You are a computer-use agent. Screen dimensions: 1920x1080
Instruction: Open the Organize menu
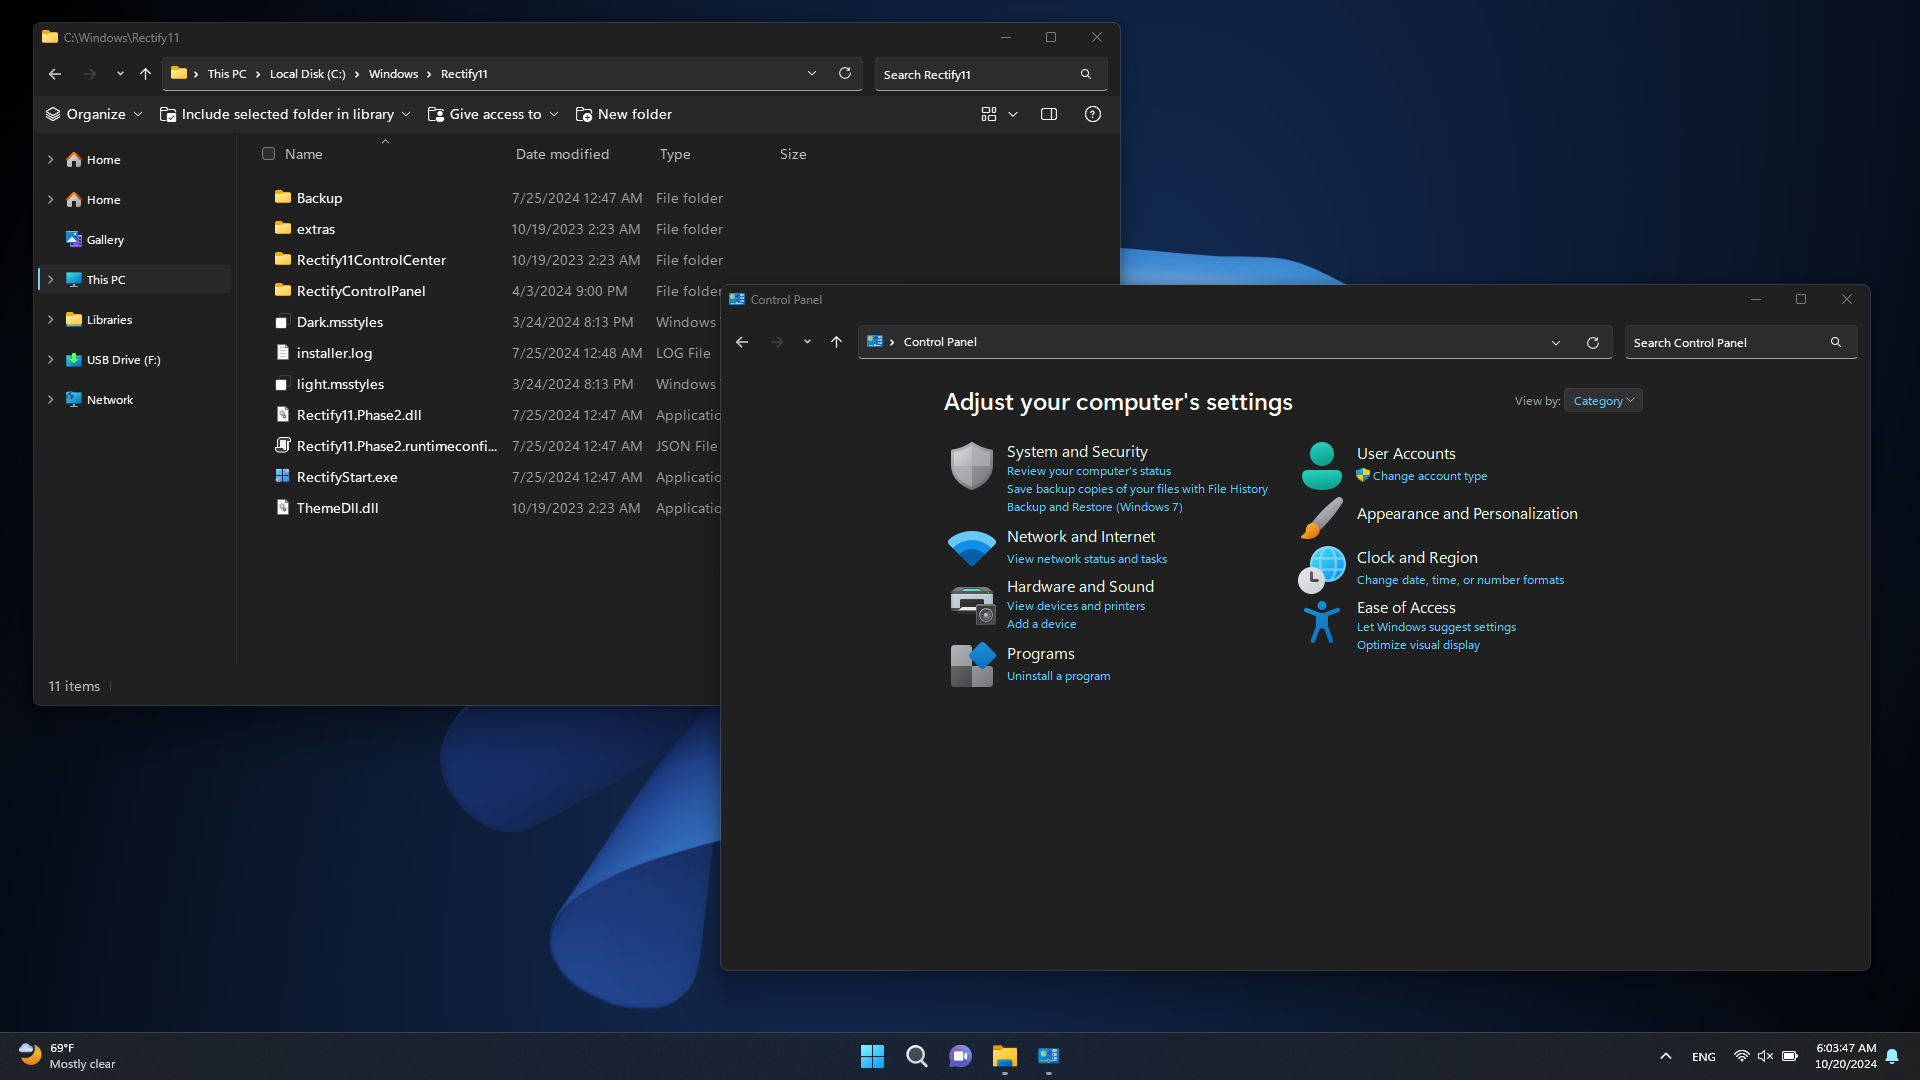click(92, 113)
